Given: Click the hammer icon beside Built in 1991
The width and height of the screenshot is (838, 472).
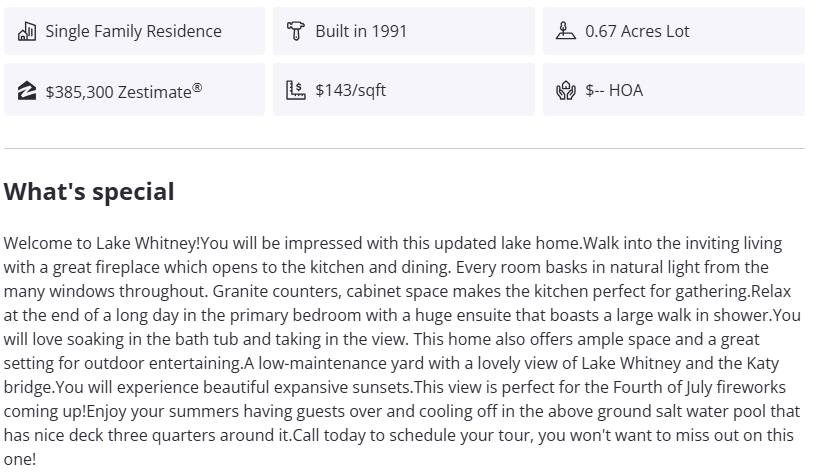Looking at the screenshot, I should click(x=295, y=31).
